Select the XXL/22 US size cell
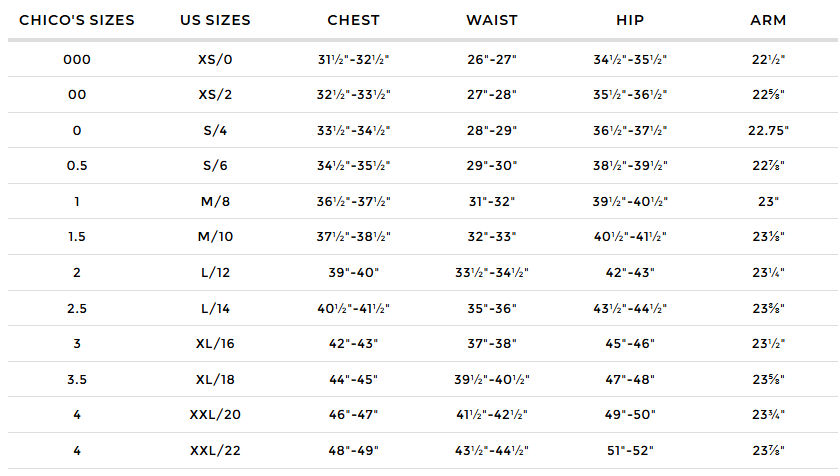Screen dimensions: 840x476 215,450
